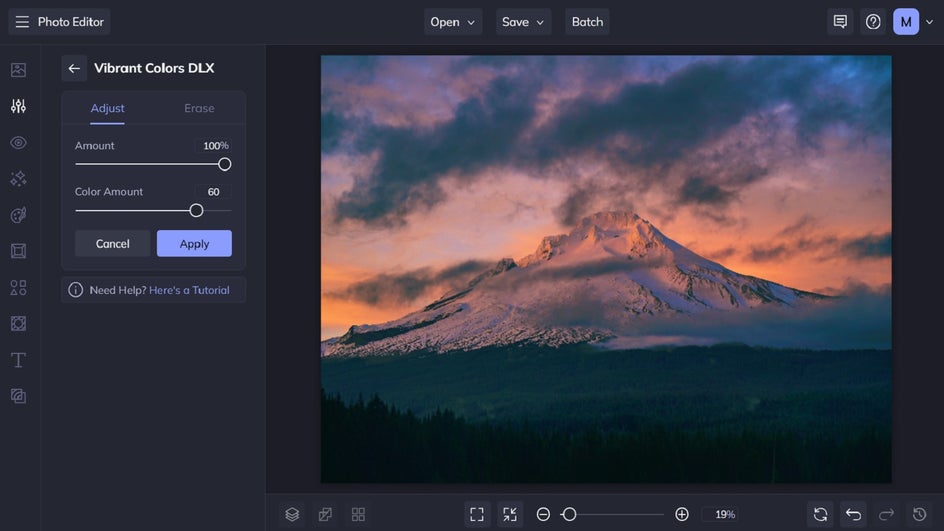This screenshot has width=944, height=531.
Task: Click the Batch button
Action: (x=587, y=22)
